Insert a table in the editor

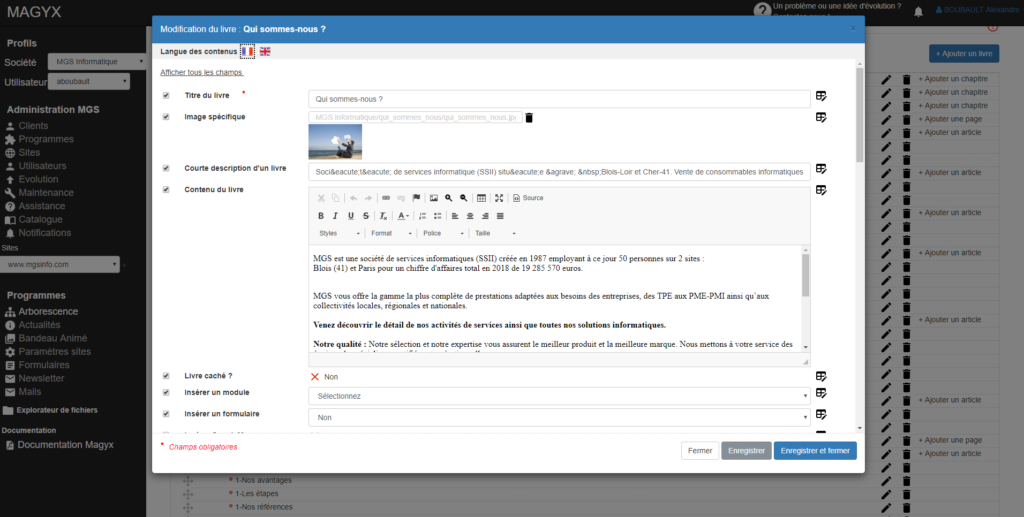[481, 198]
